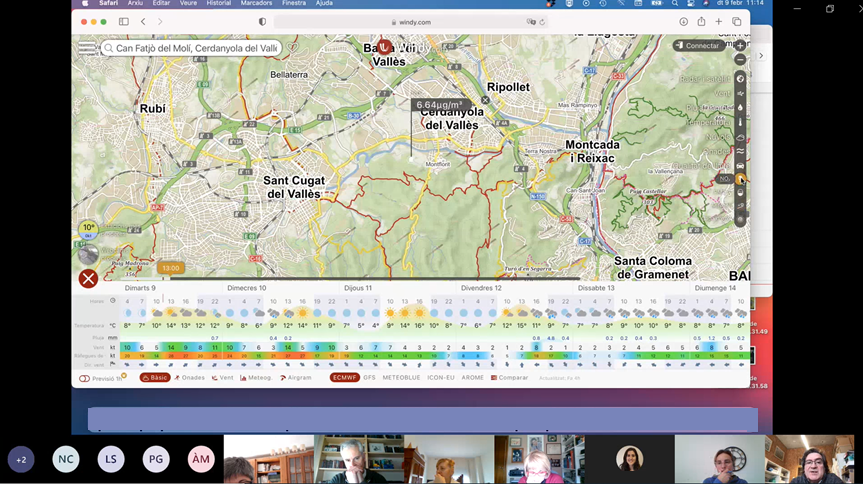
Task: Select the Dijous 11 day header
Action: pos(358,288)
